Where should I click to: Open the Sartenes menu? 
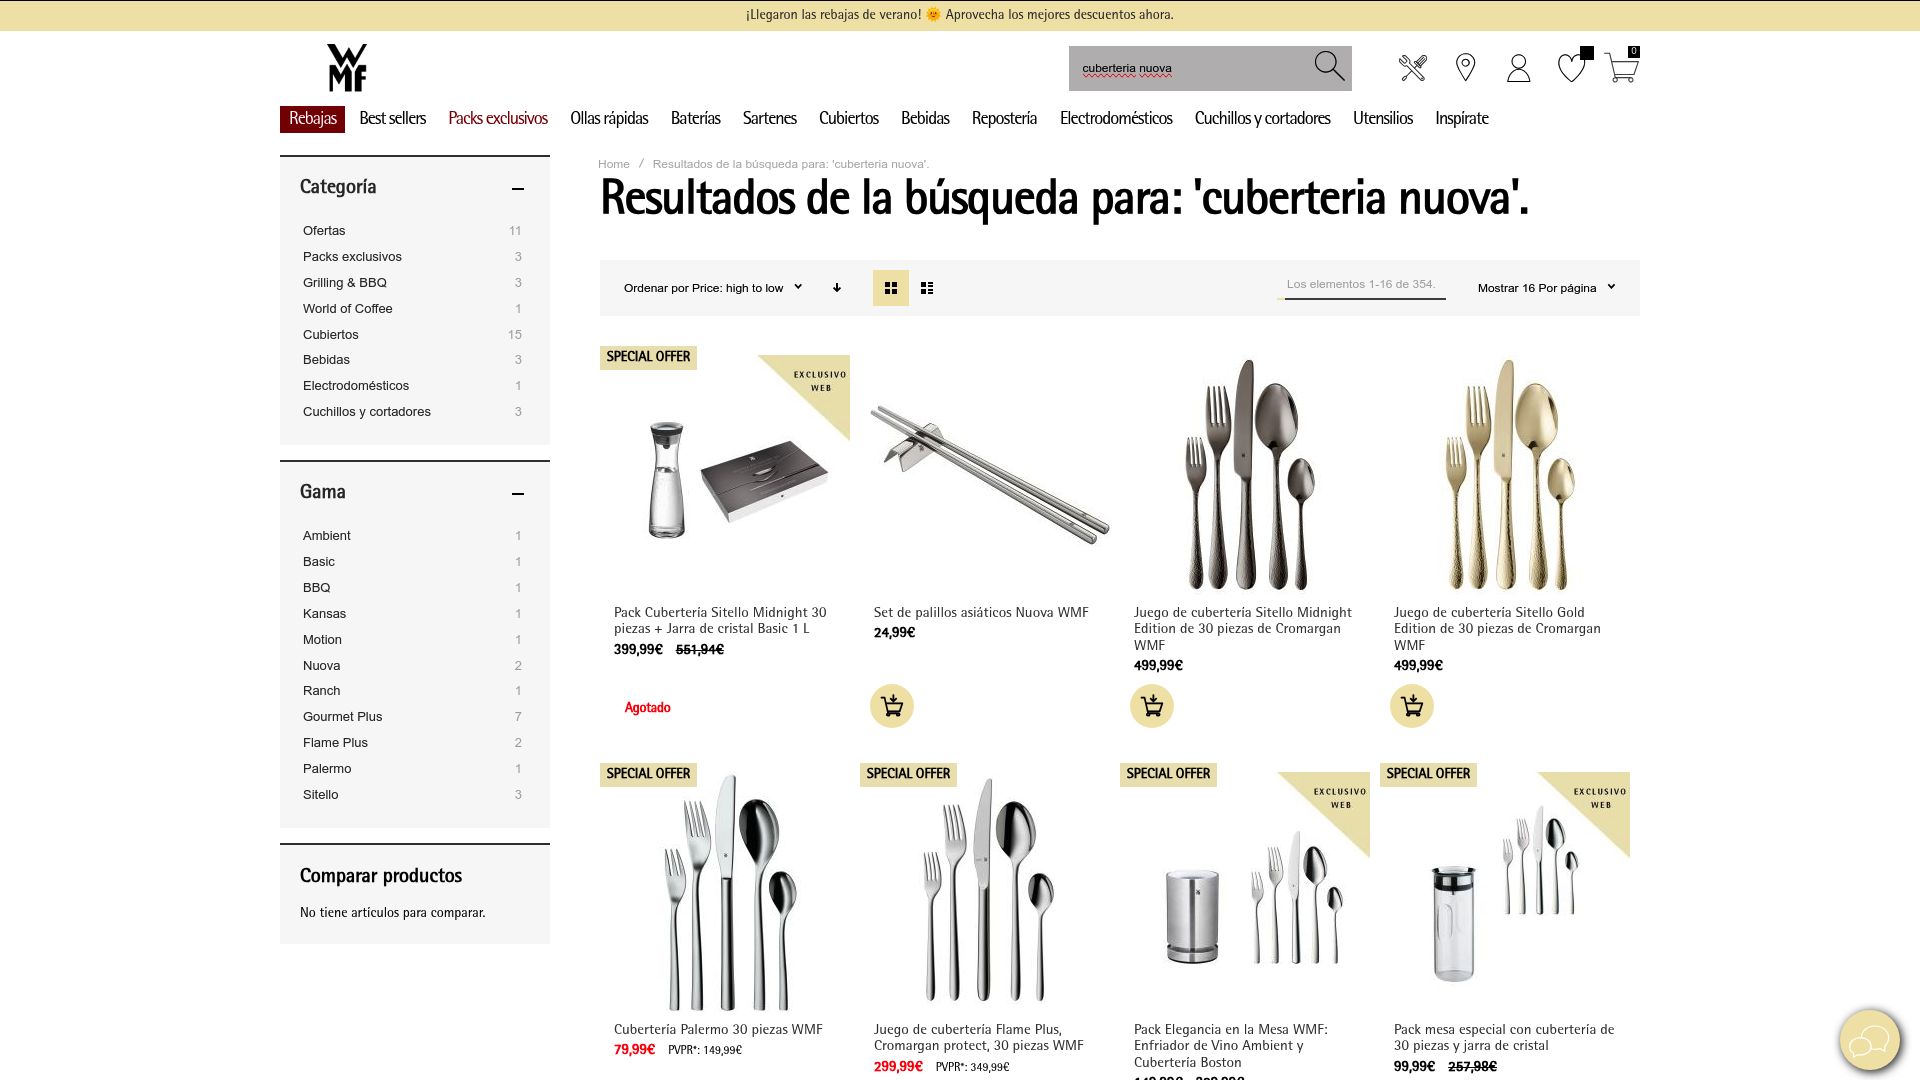tap(770, 118)
